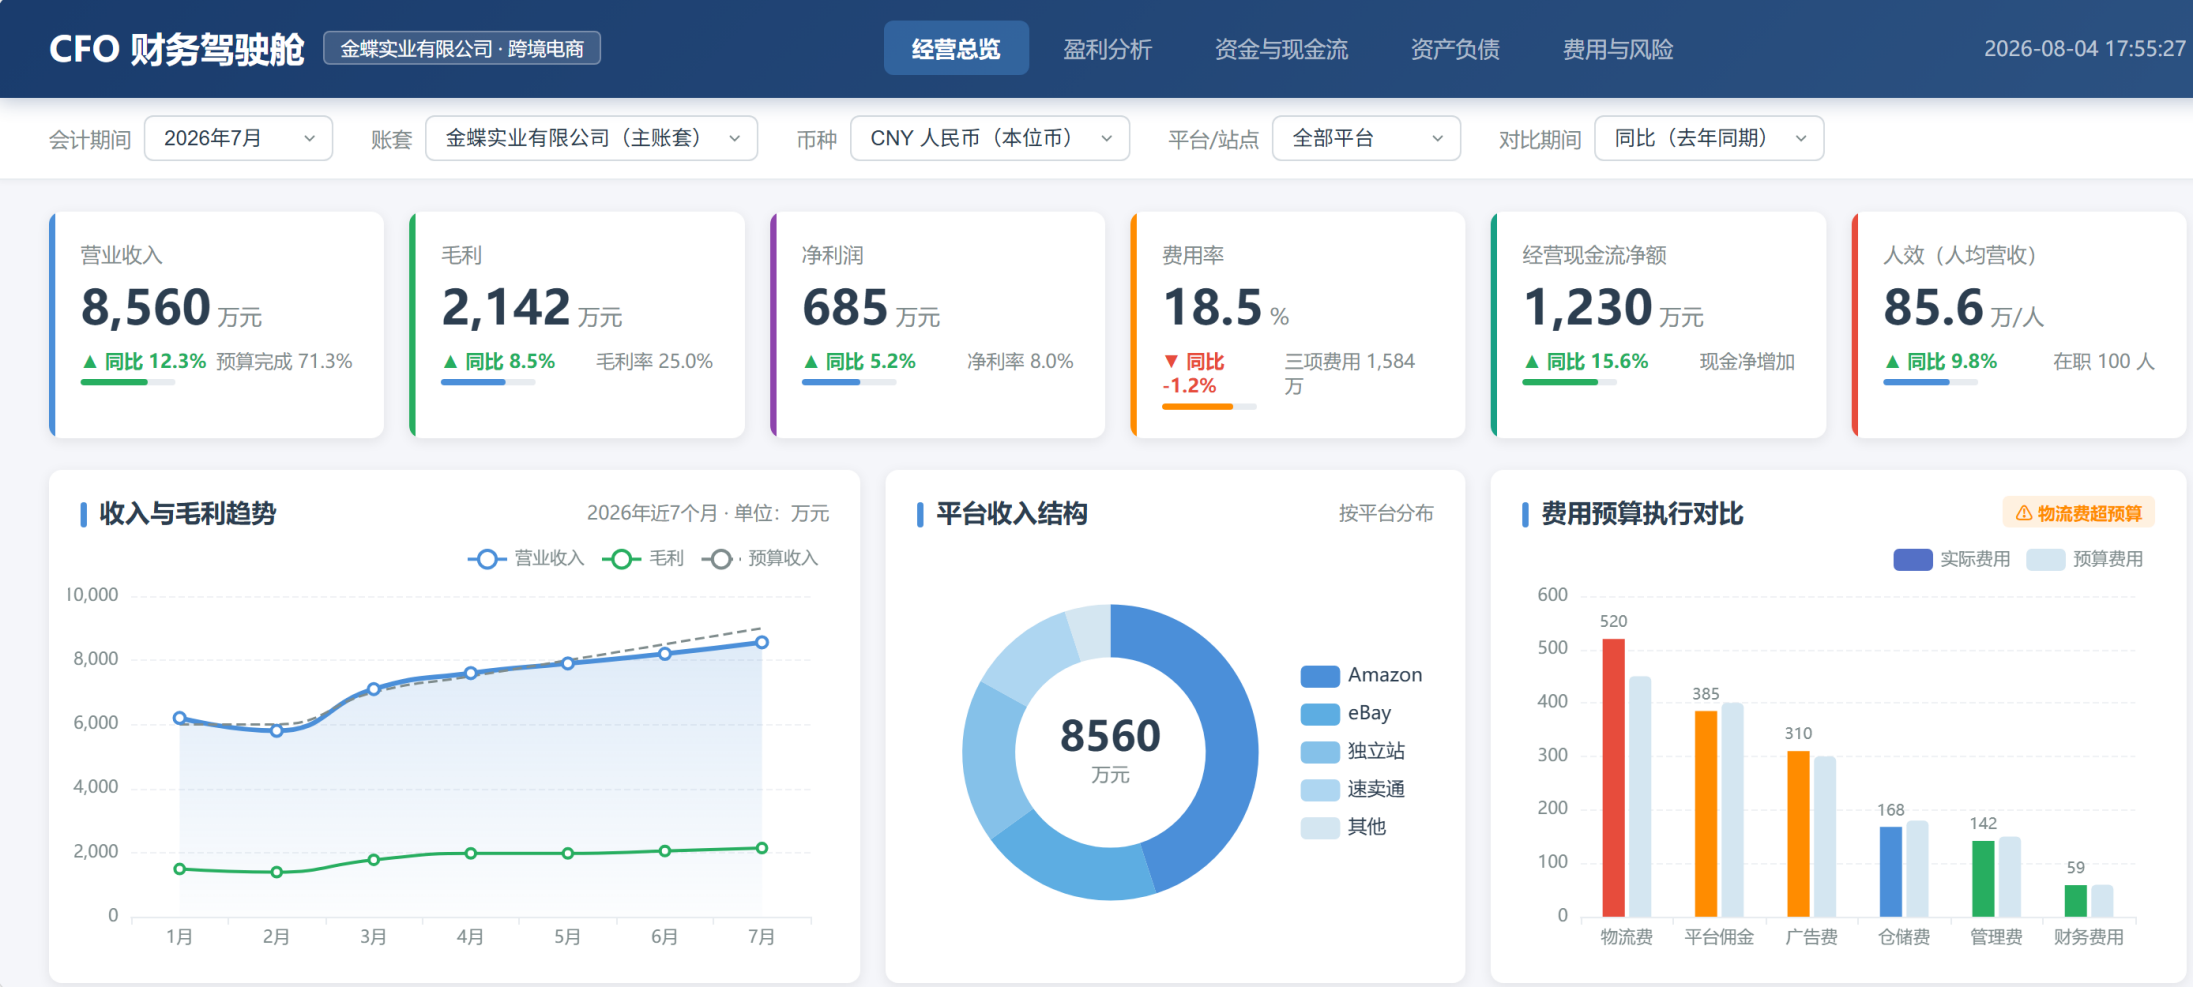Viewport: 2193px width, 988px height.
Task: Click the 按平台分布 label
Action: (1386, 513)
